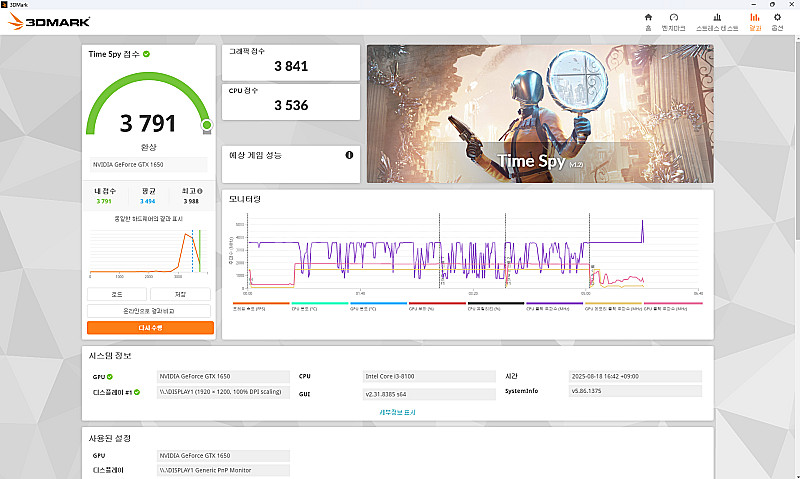Click the 로드 (Load) button
Screen dimensions: 800x479
pos(117,294)
